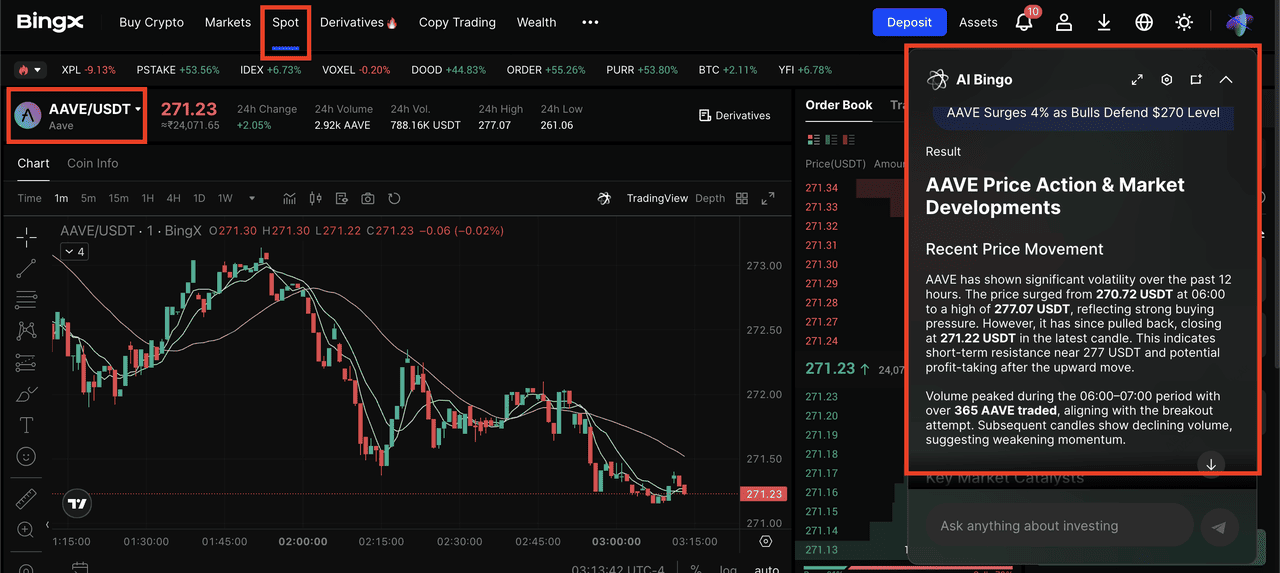Switch chart to Depth view
1280x573 pixels.
710,198
